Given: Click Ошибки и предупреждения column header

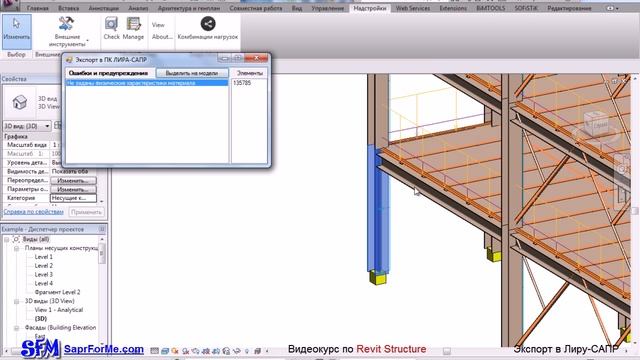Looking at the screenshot, I should (109, 73).
